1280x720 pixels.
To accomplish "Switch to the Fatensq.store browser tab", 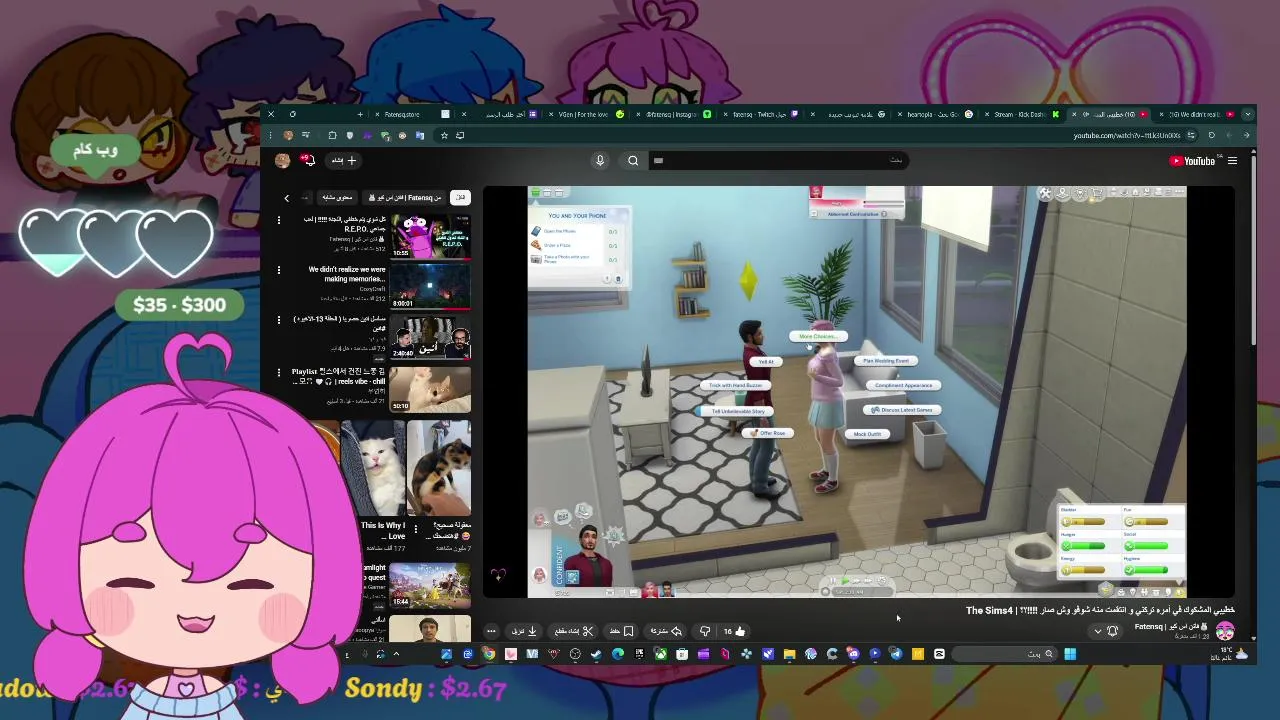I will click(409, 114).
